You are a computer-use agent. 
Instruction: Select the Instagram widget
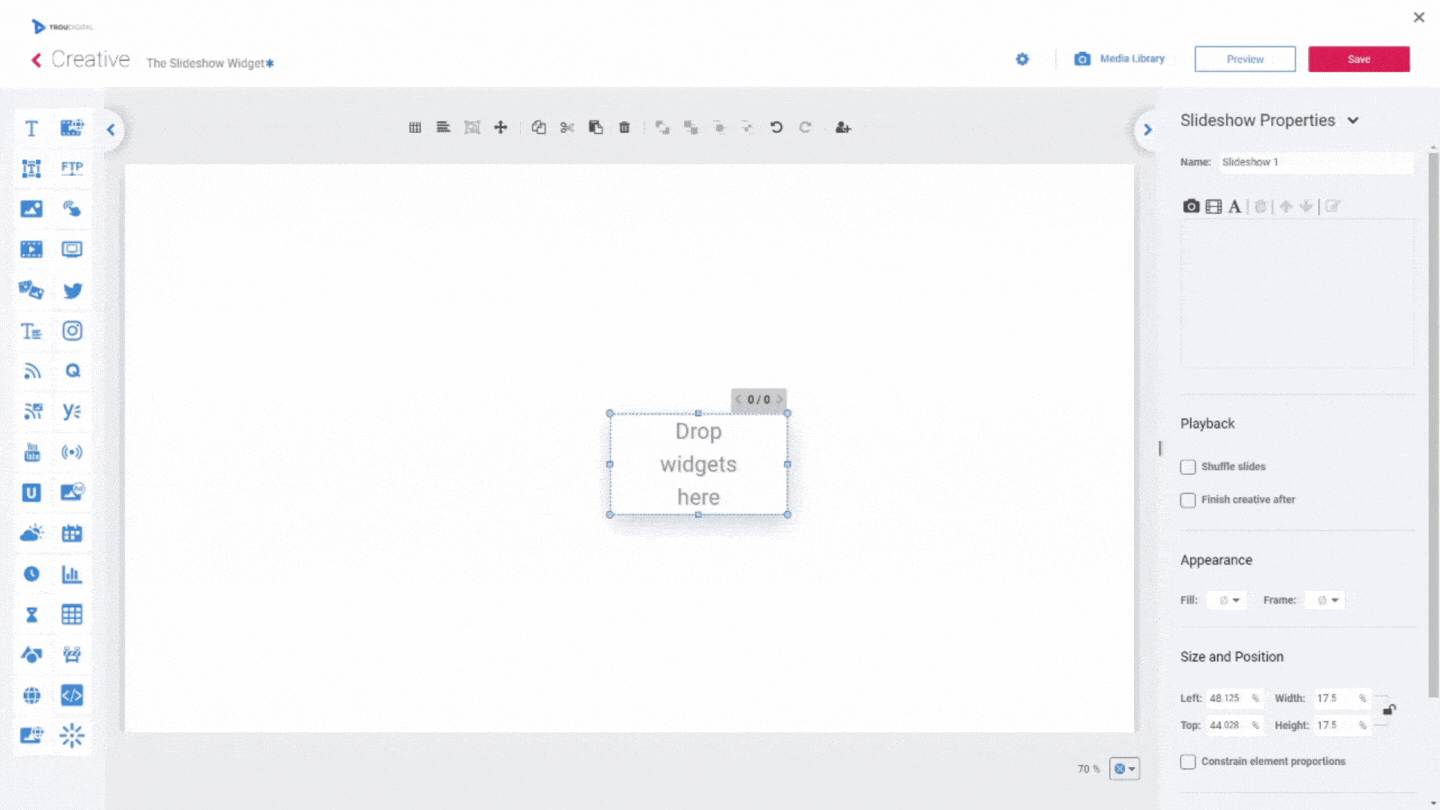coord(72,330)
